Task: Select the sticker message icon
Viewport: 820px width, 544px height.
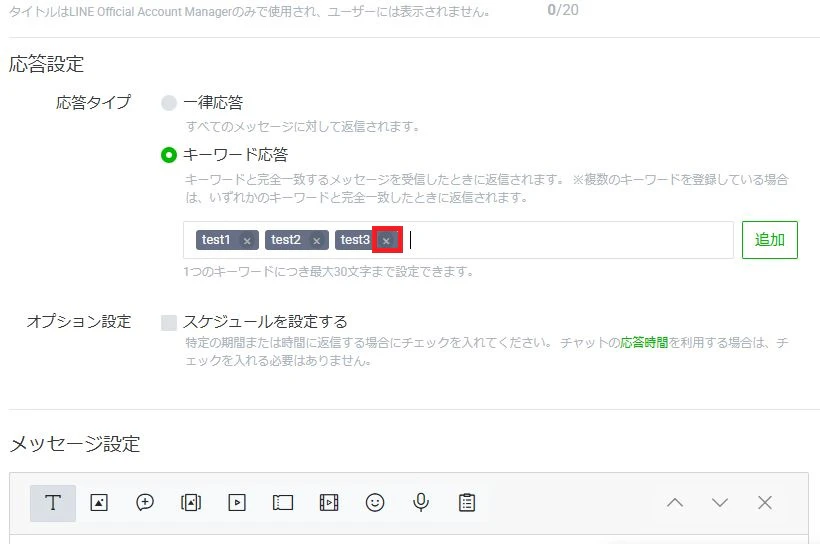Action: [x=145, y=503]
